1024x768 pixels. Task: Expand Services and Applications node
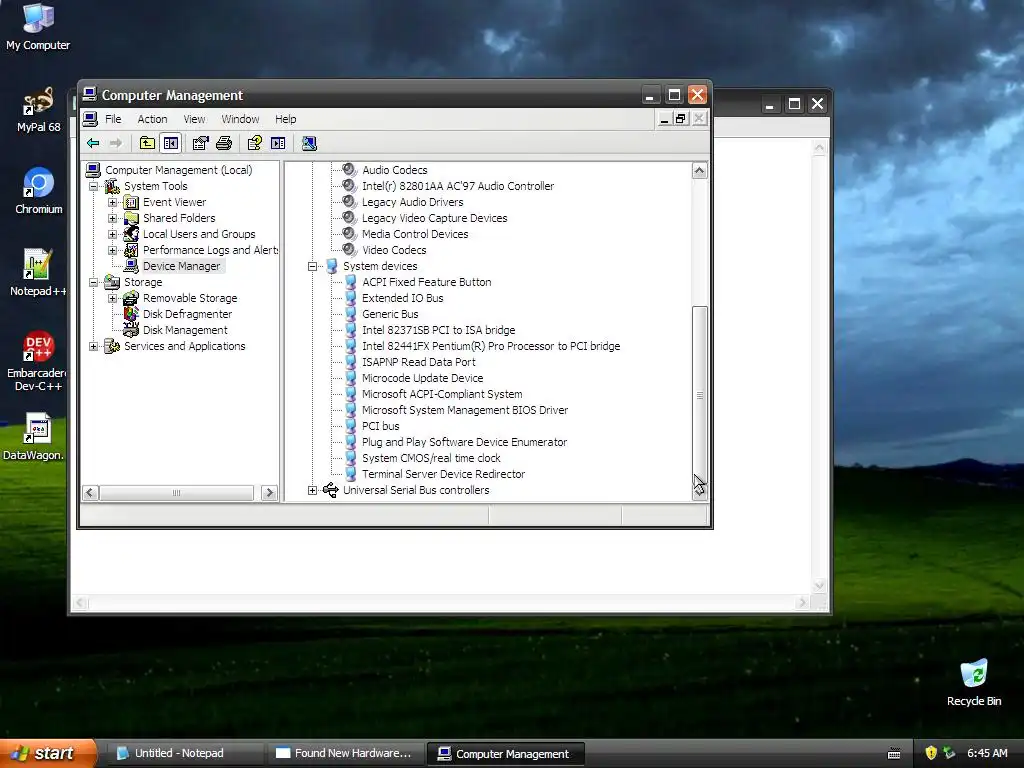(x=93, y=346)
